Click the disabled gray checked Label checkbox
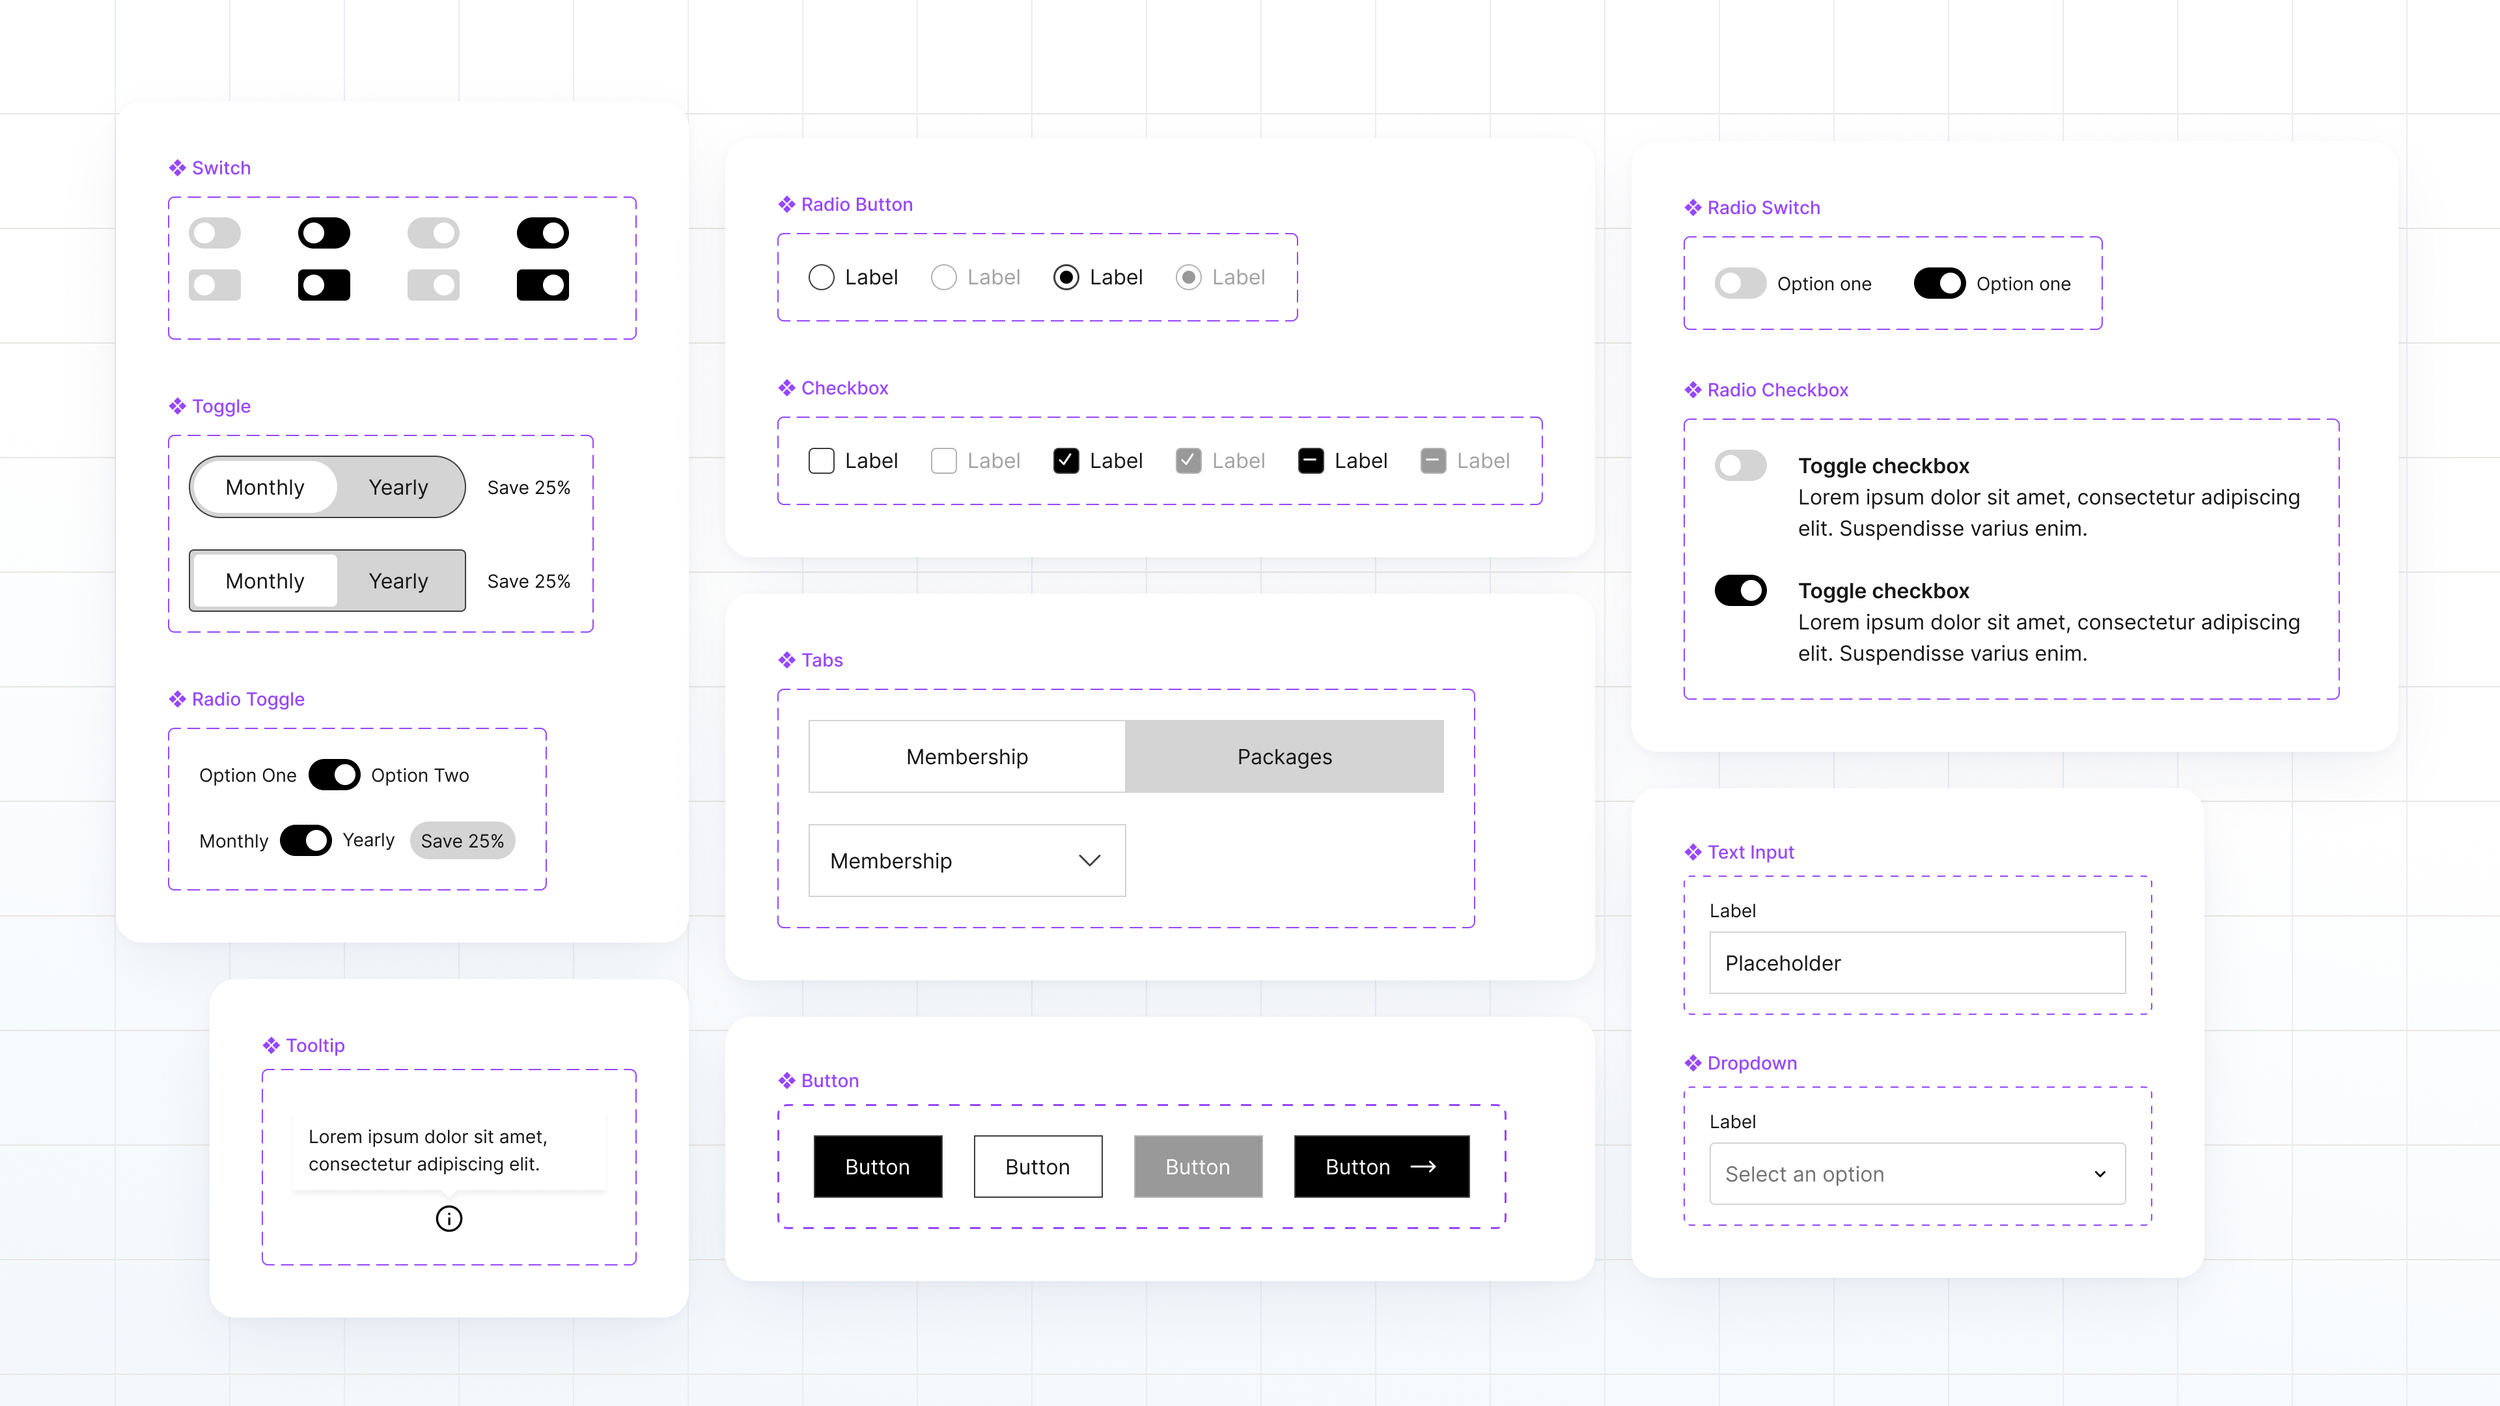This screenshot has height=1406, width=2500. [x=1188, y=461]
